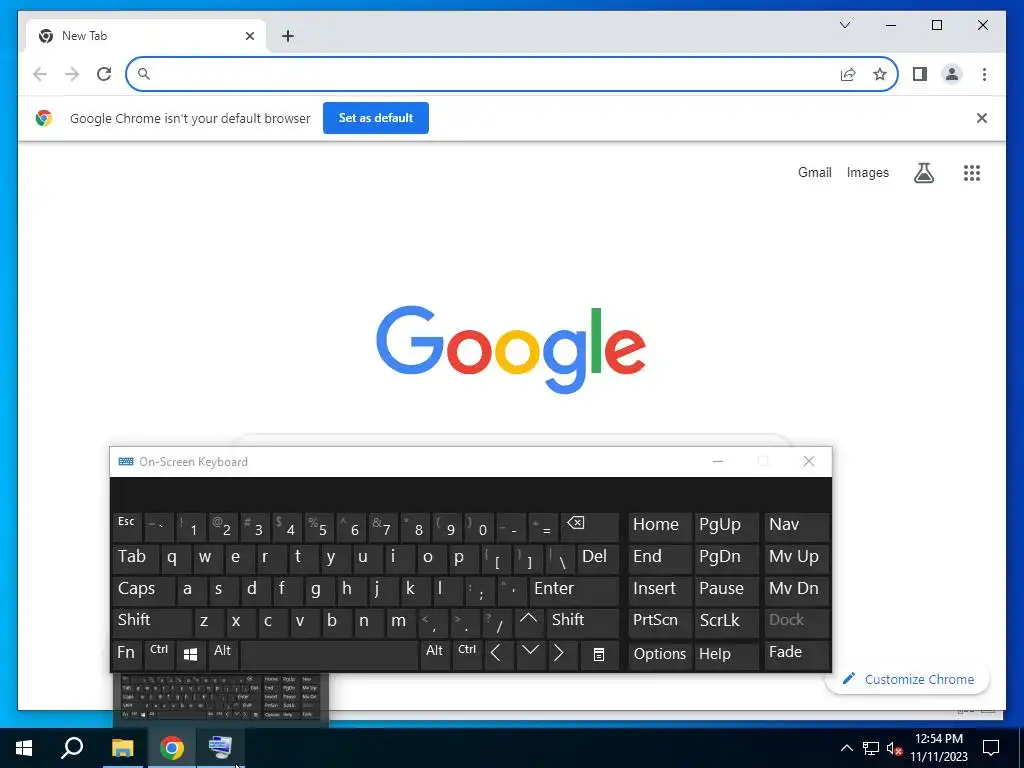Viewport: 1024px width, 768px height.
Task: Click the up arrow key on On-Screen Keyboard
Action: (529, 622)
